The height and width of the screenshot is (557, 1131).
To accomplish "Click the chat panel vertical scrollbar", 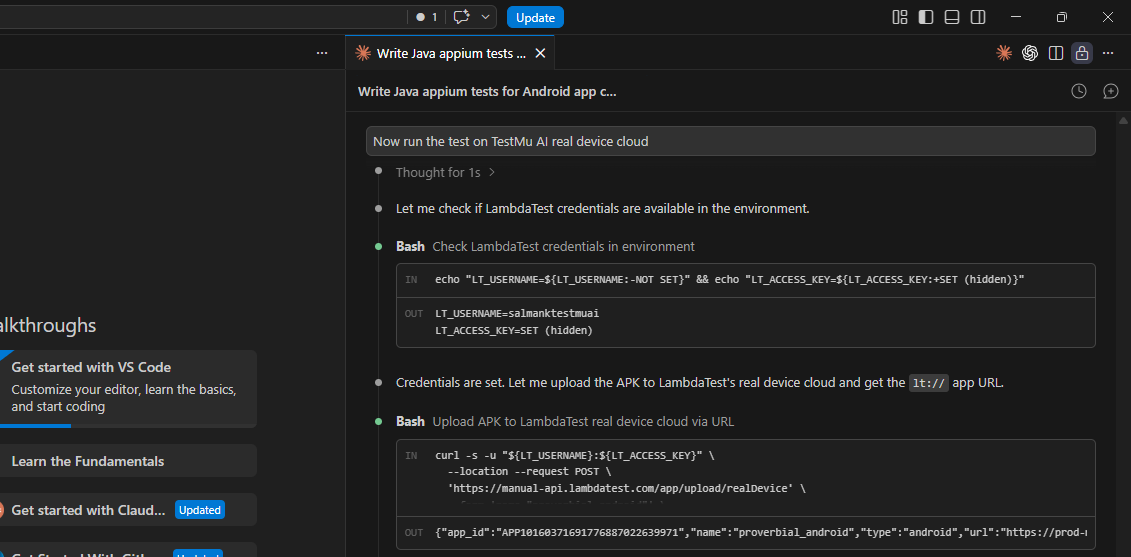I will tap(1123, 334).
